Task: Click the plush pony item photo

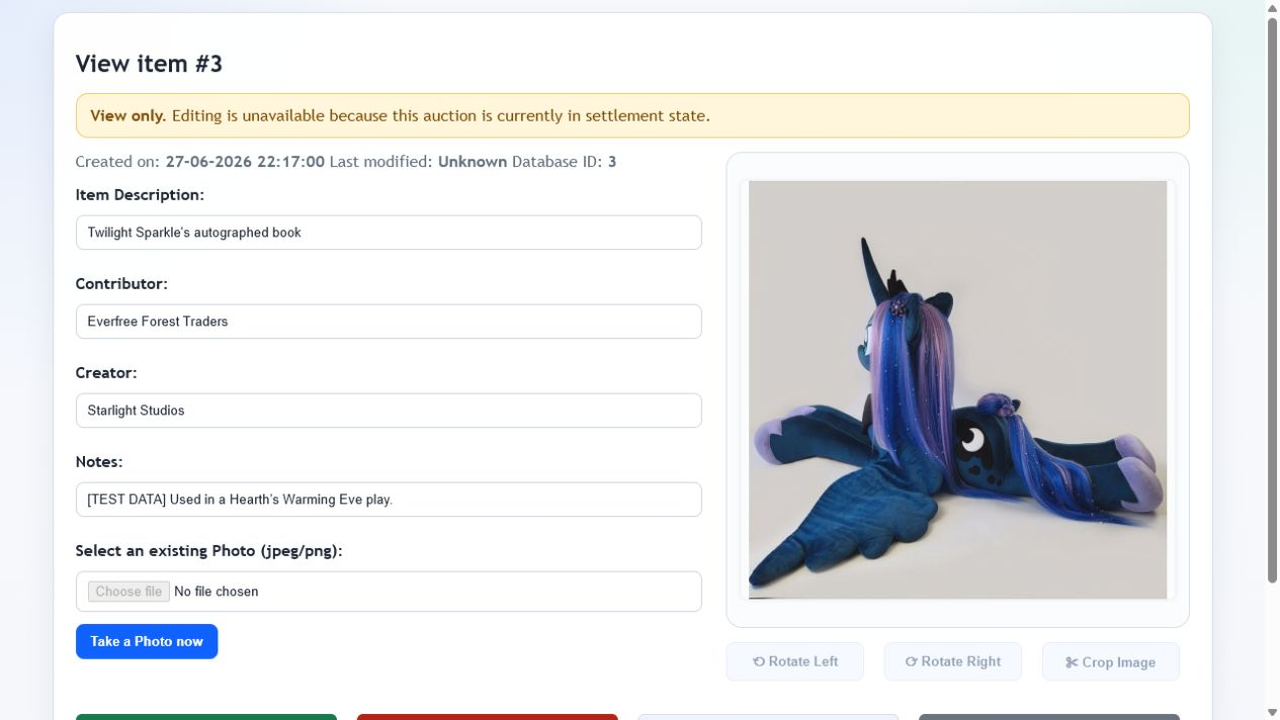Action: [x=958, y=390]
